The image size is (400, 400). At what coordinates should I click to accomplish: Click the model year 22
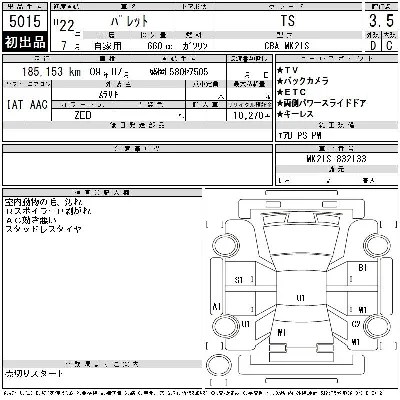point(67,26)
